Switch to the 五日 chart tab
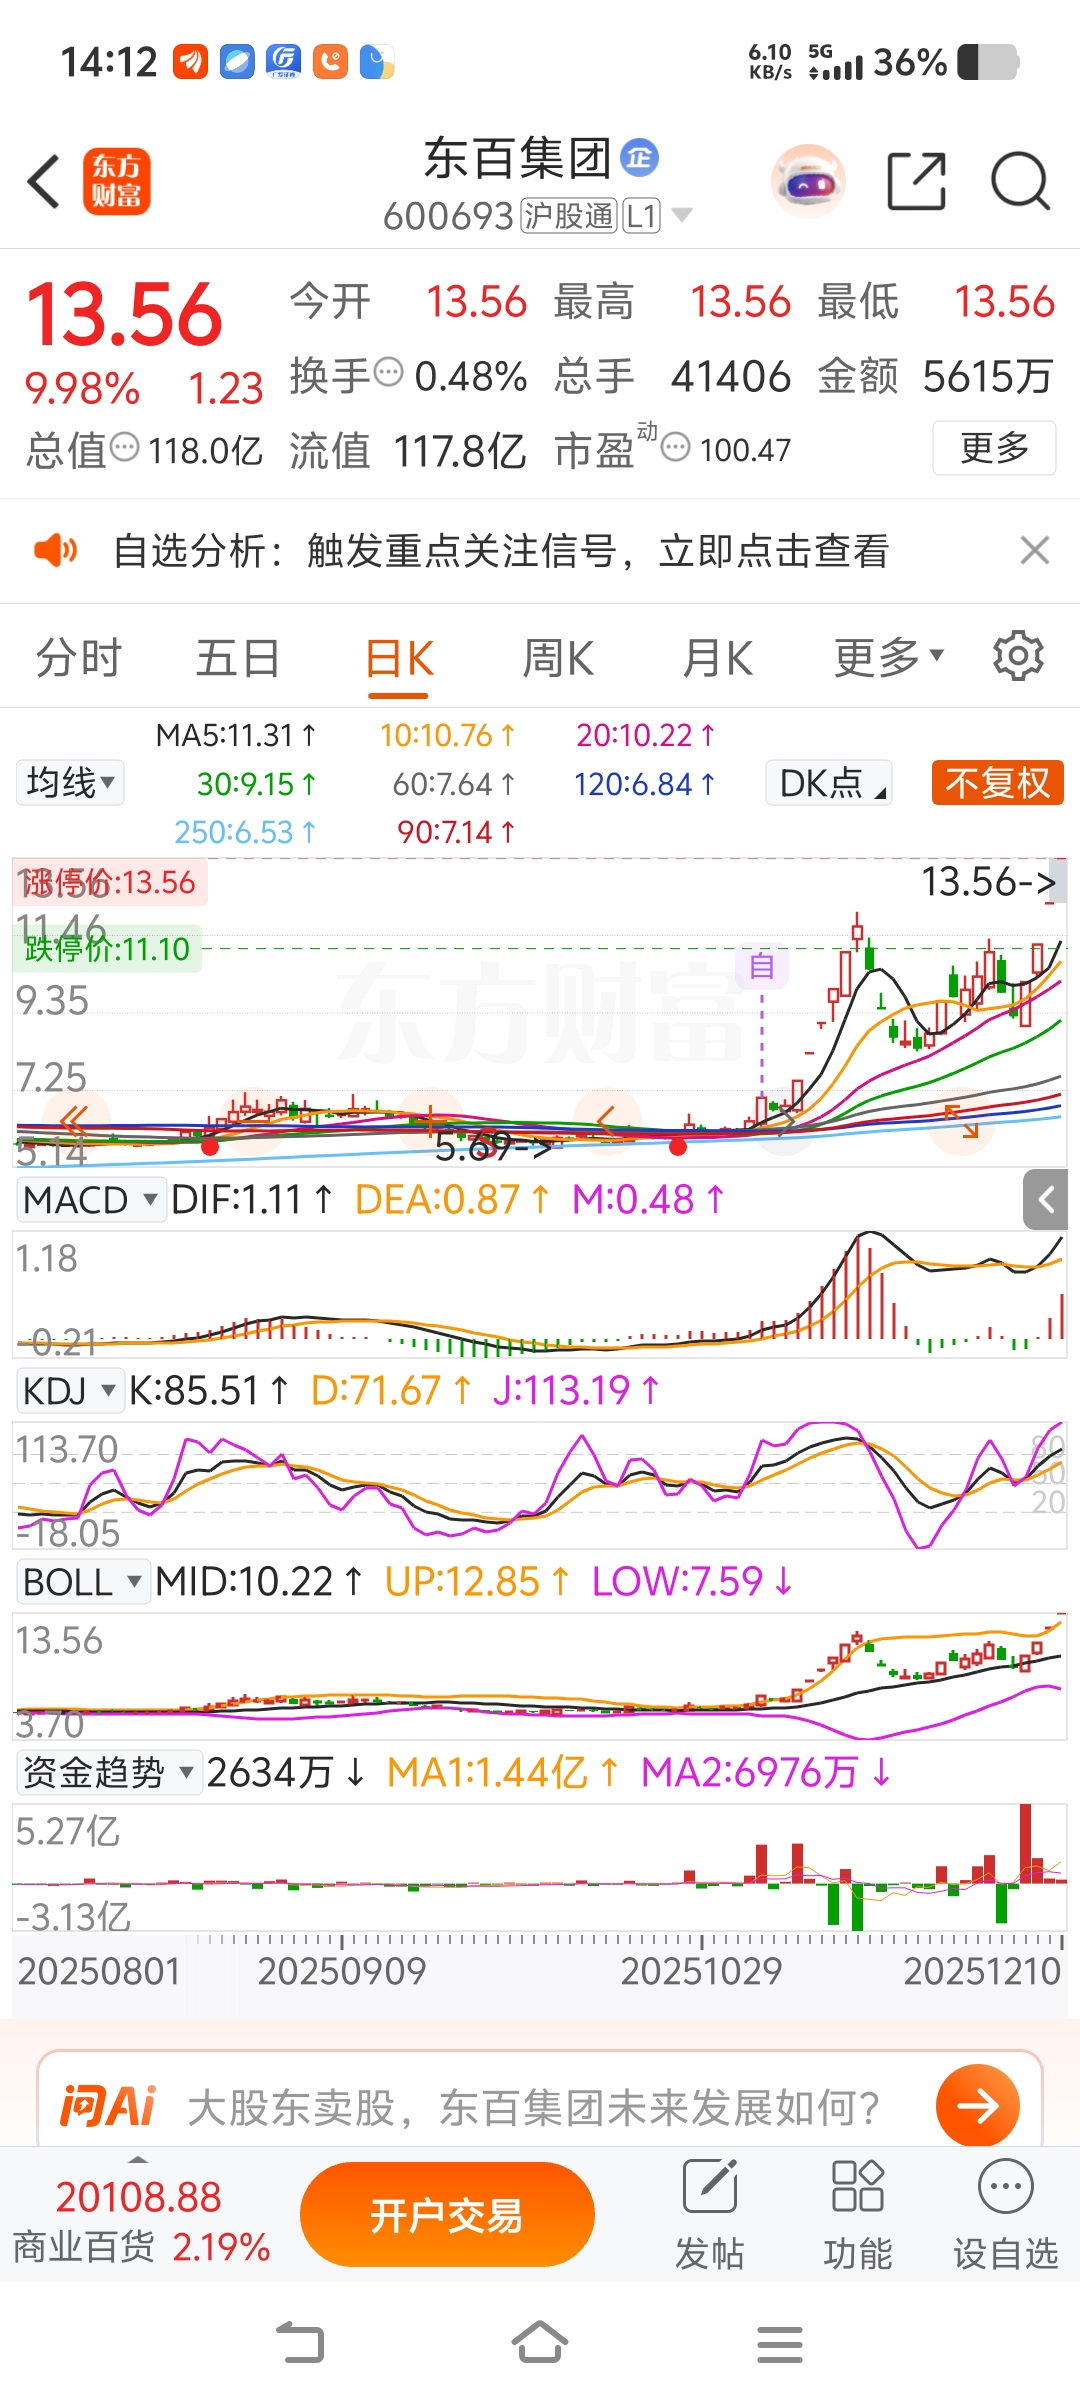 [x=238, y=658]
